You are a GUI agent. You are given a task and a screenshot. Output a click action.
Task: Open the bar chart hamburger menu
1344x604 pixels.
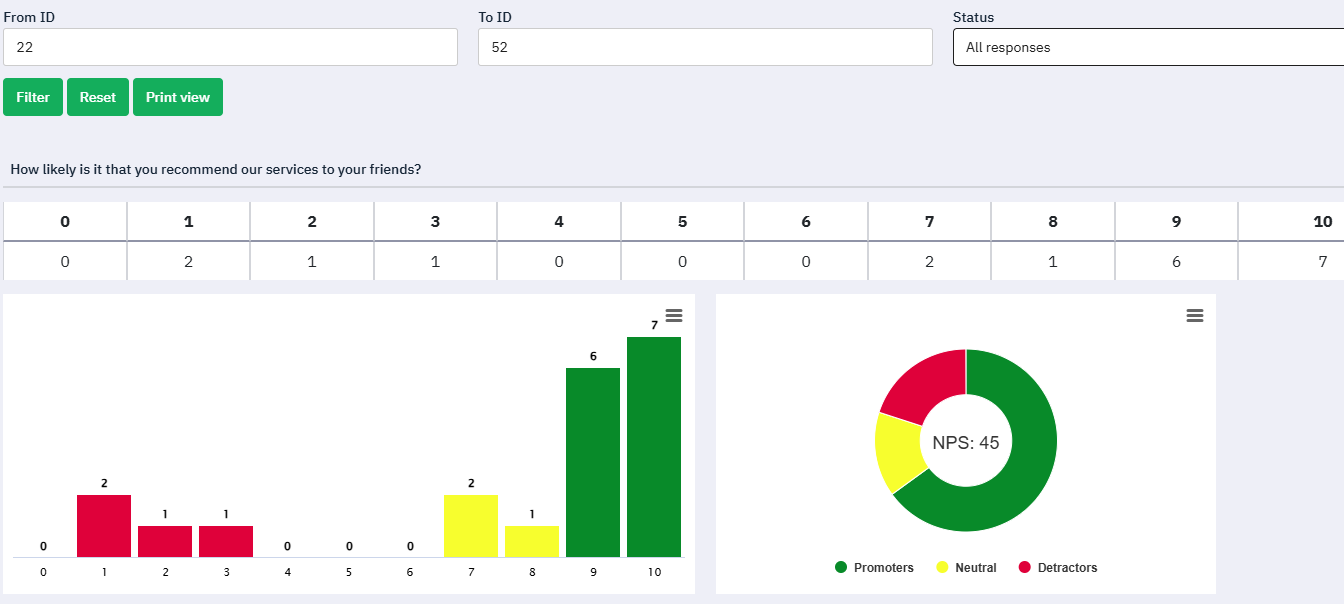pyautogui.click(x=674, y=315)
